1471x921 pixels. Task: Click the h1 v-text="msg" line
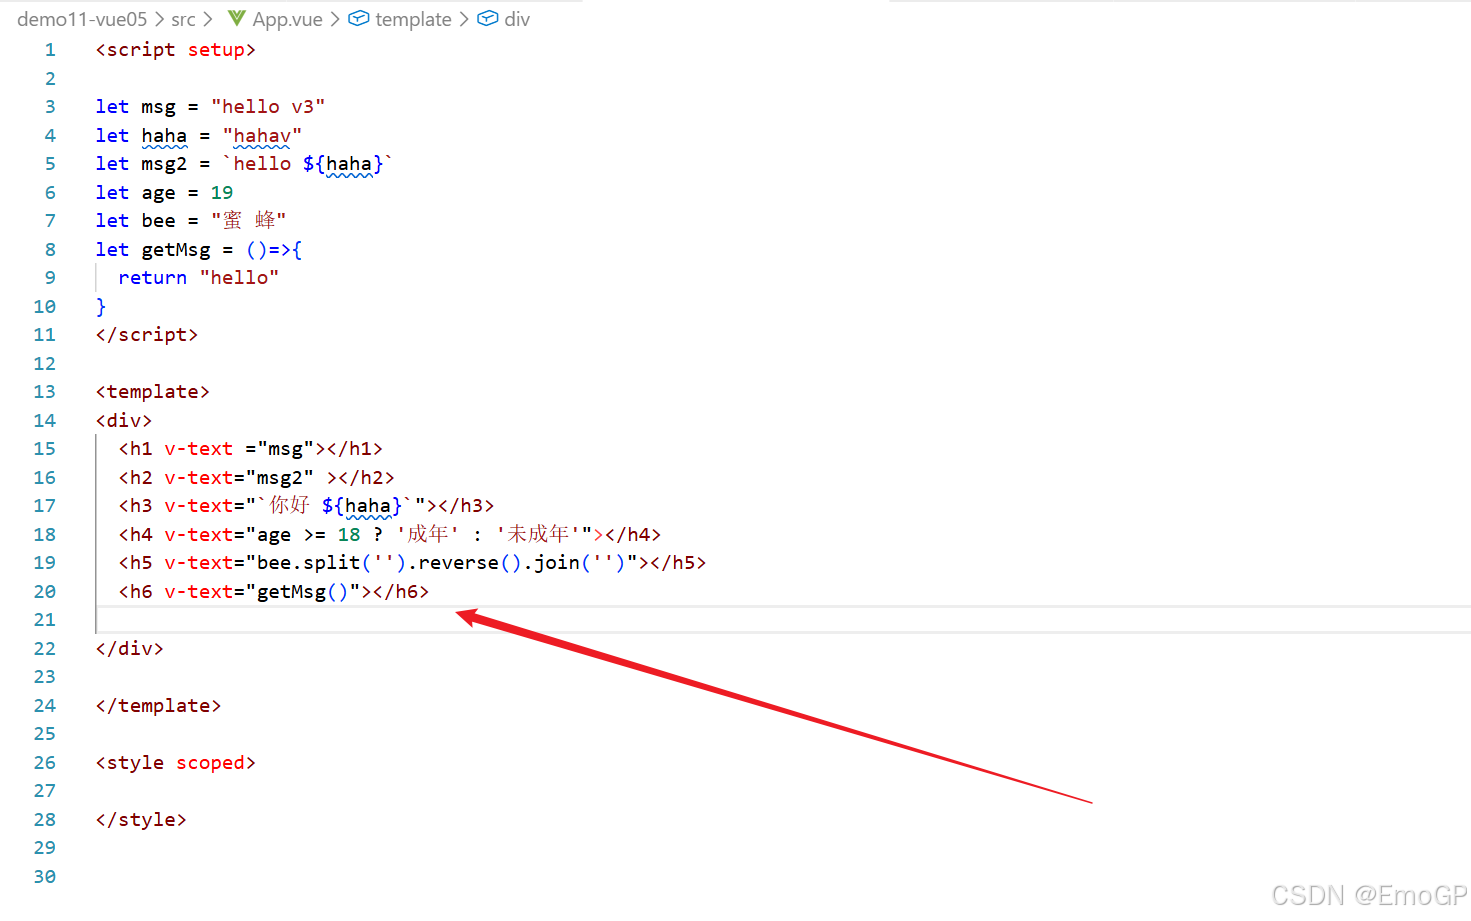250,449
